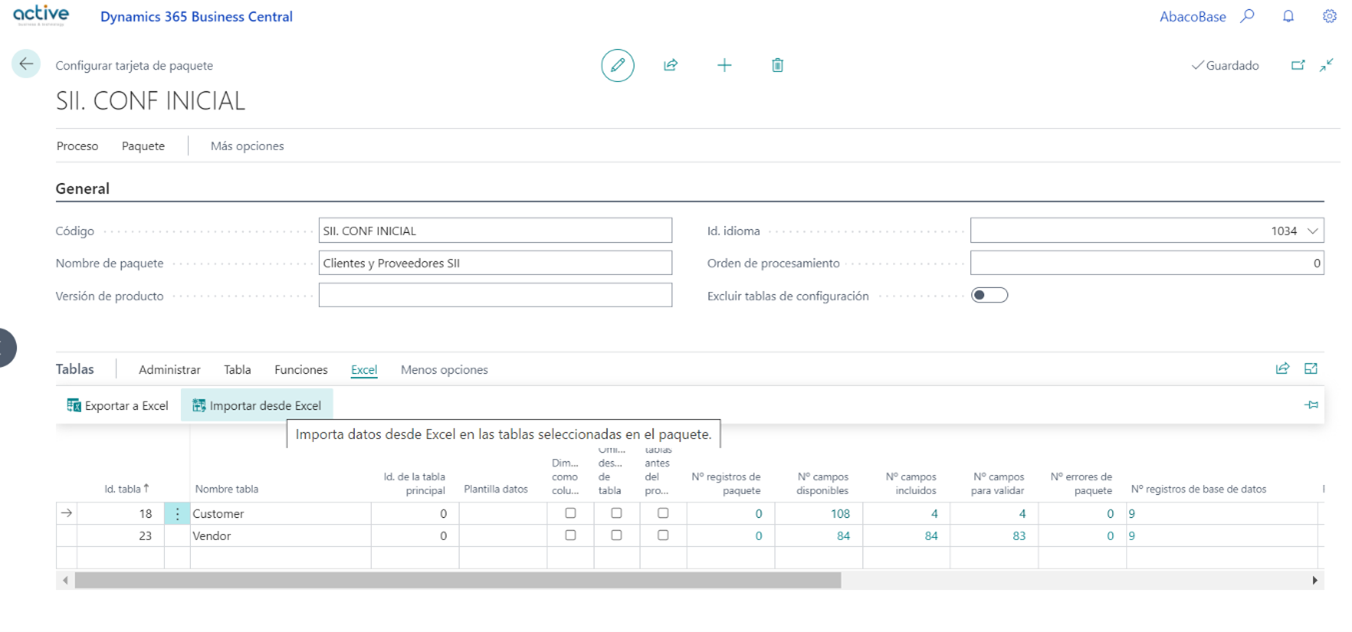
Task: Open settings gear icon
Action: [x=1329, y=16]
